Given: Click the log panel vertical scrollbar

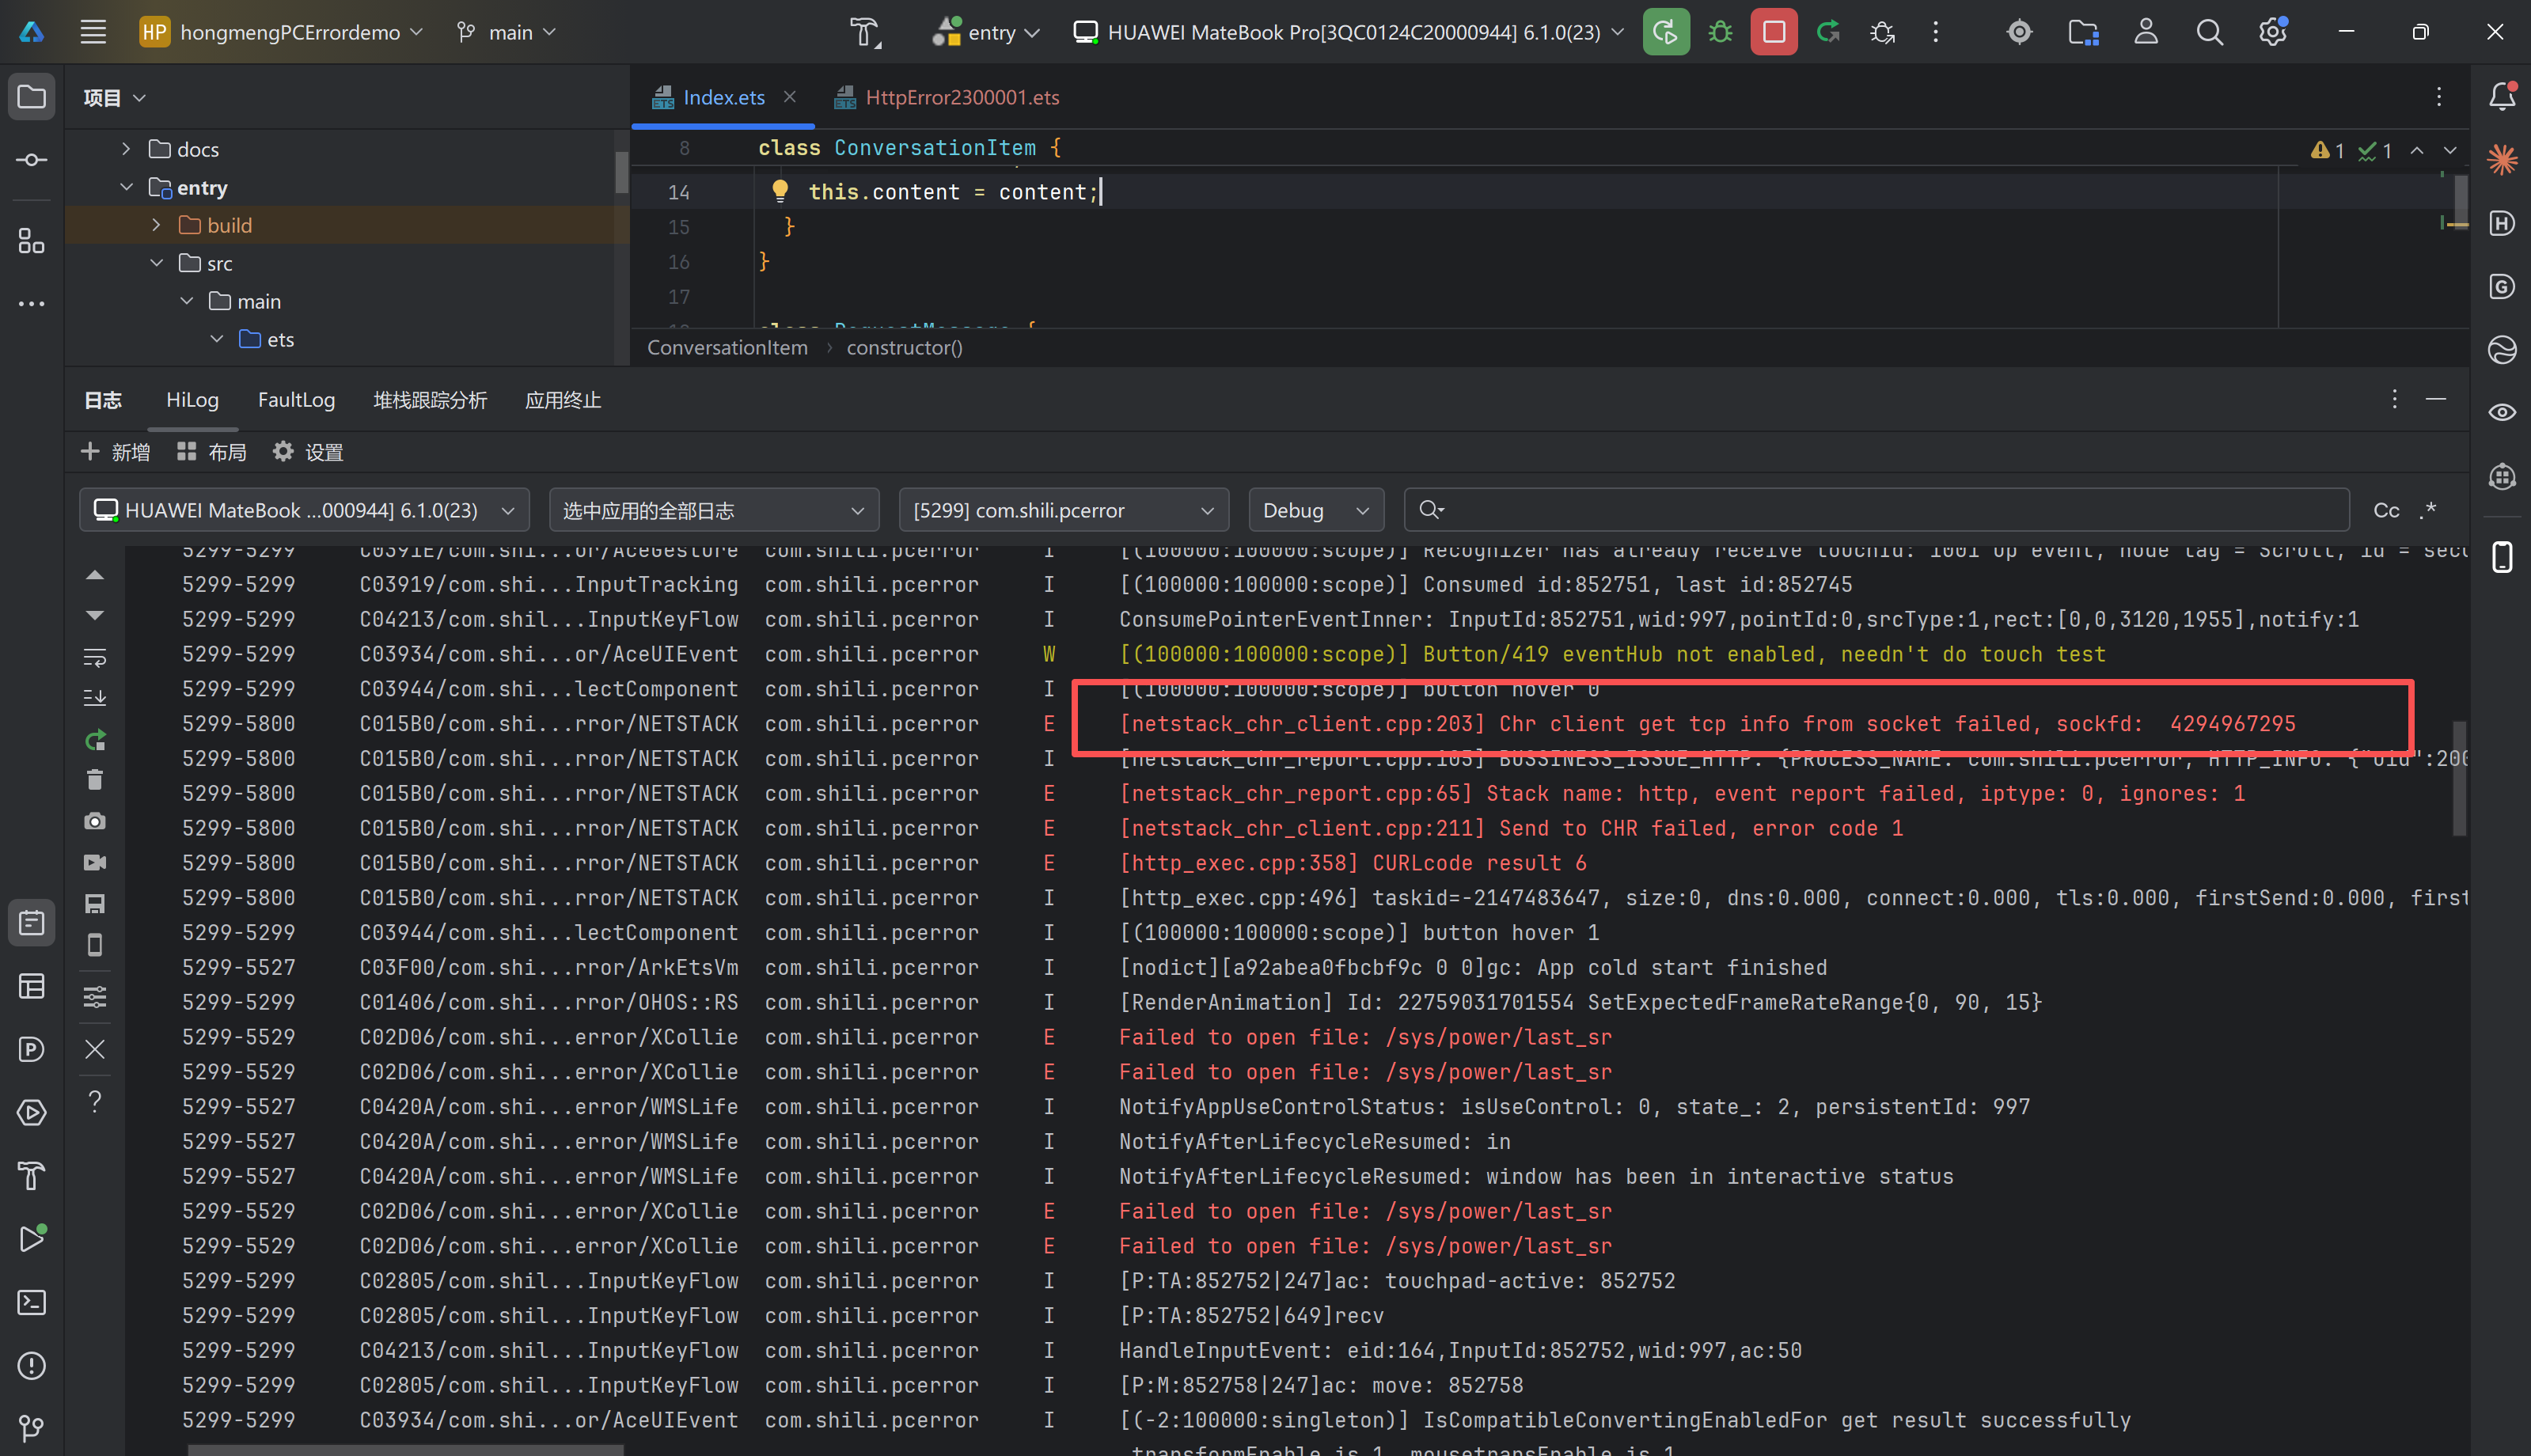Looking at the screenshot, I should (2459, 779).
